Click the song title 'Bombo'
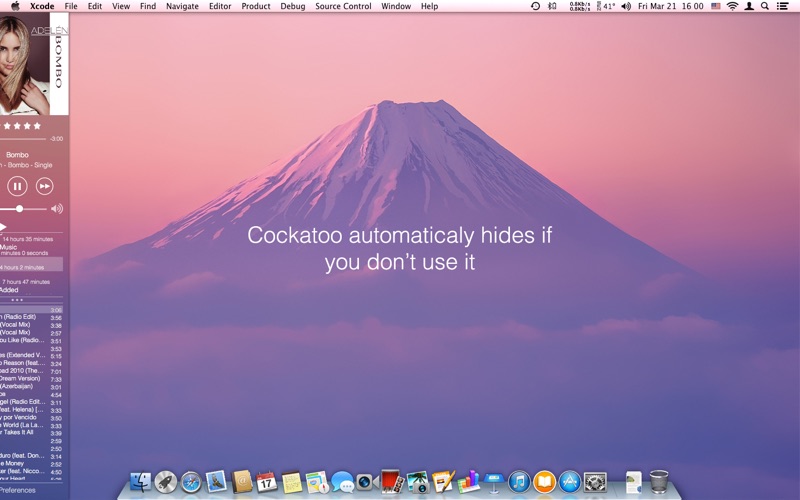The height and width of the screenshot is (500, 800). tap(17, 155)
